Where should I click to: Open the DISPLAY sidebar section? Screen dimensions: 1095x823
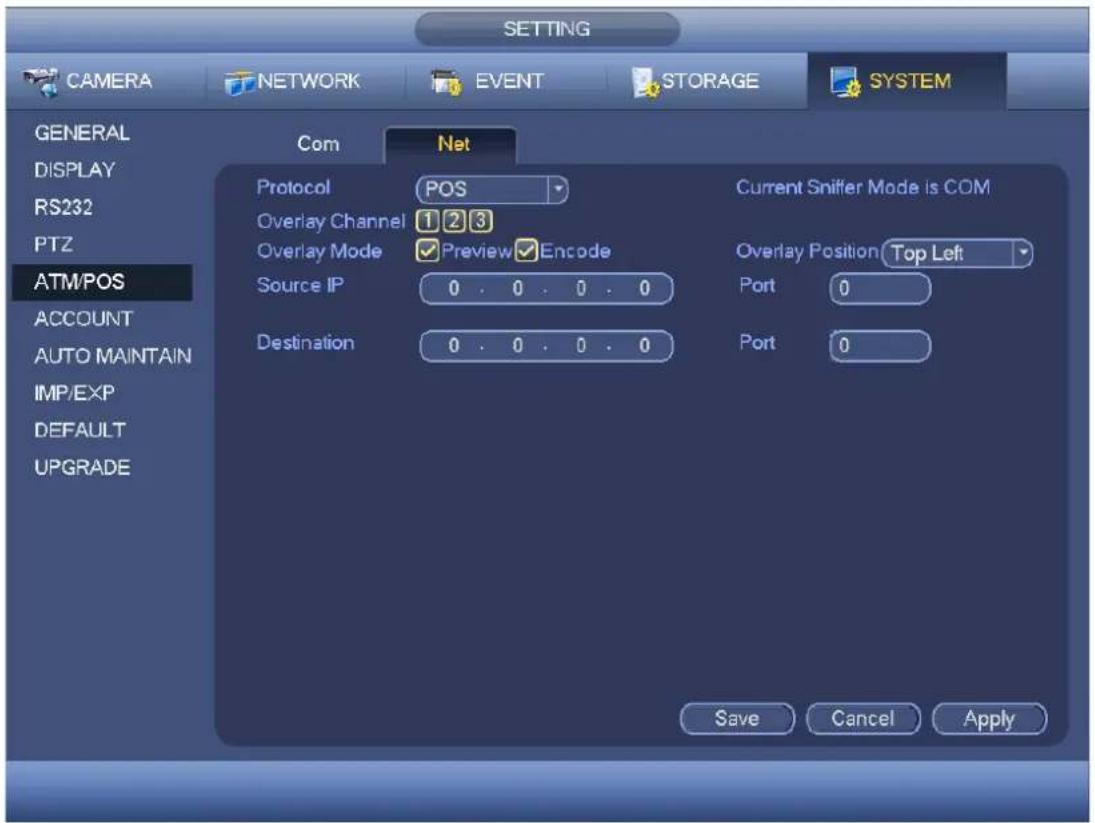(75, 170)
